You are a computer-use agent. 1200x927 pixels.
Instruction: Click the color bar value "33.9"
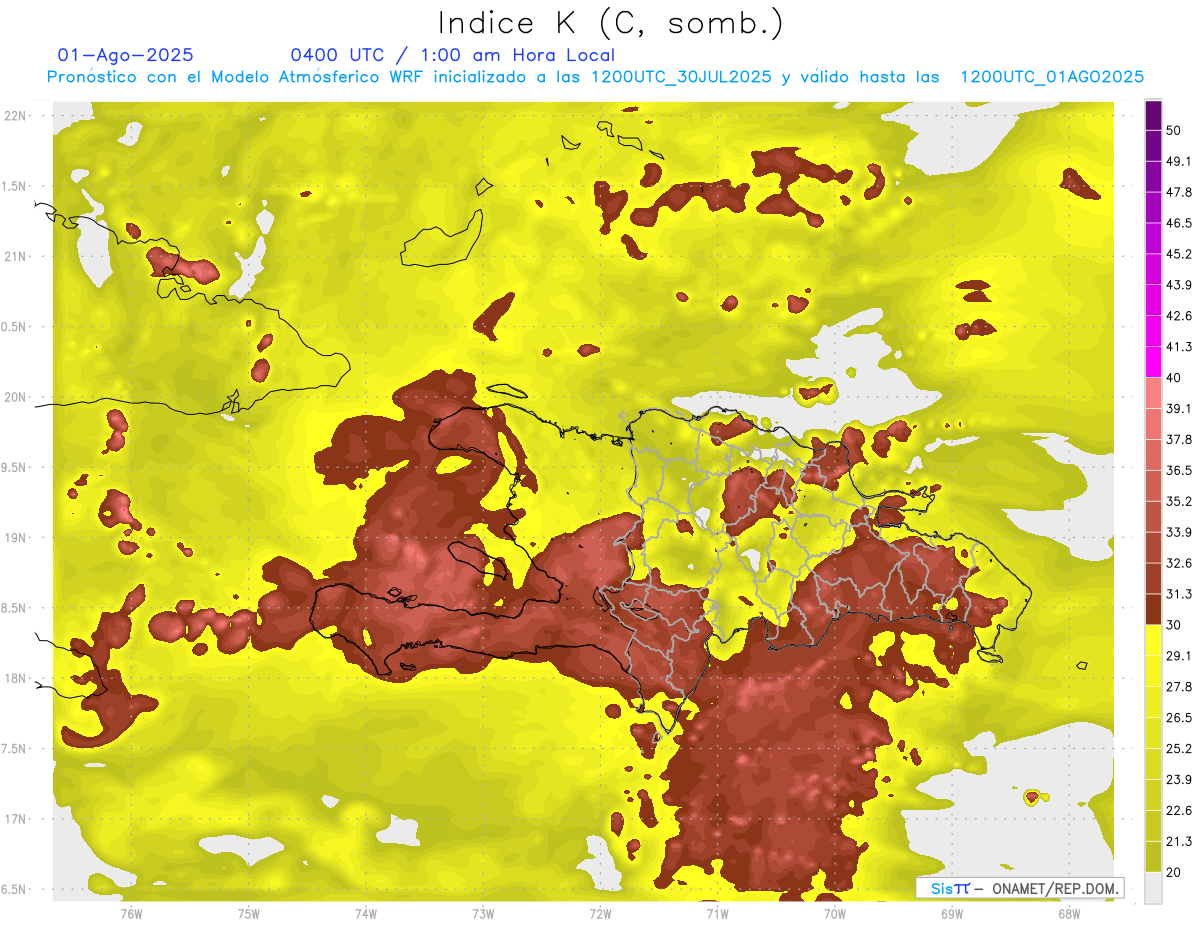pyautogui.click(x=1178, y=532)
